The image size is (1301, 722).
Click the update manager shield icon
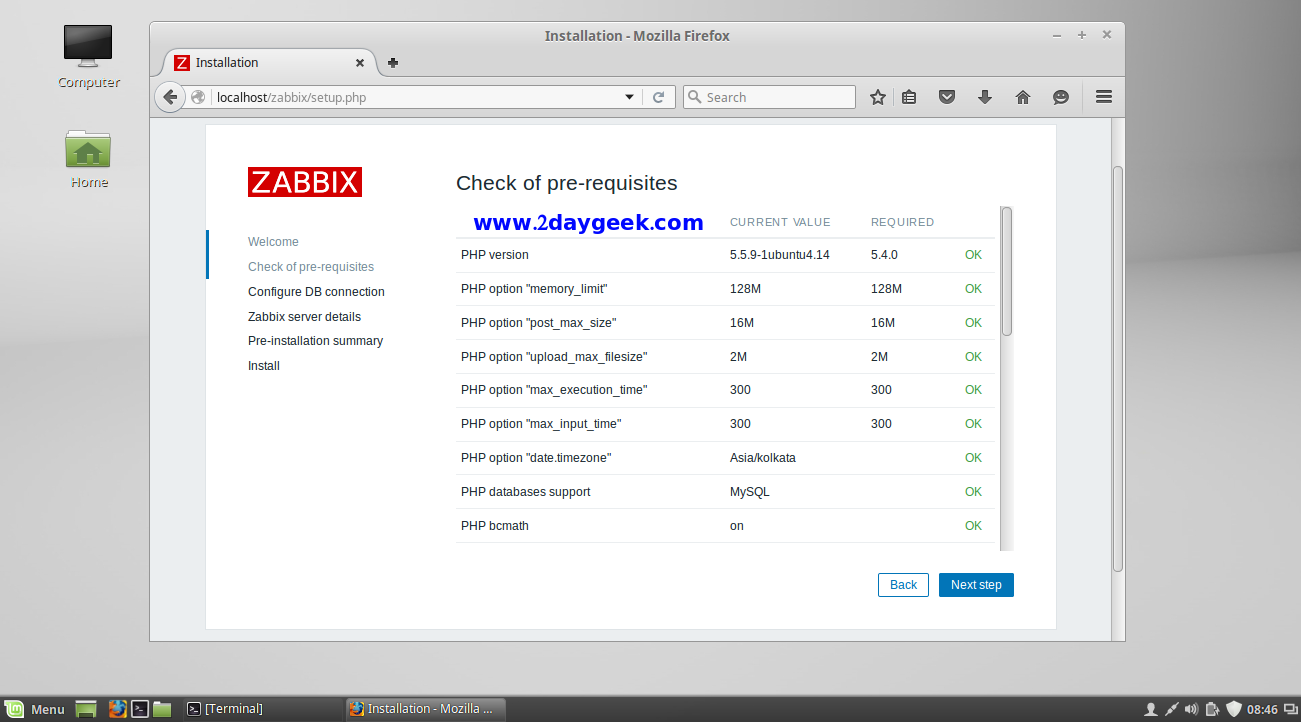pyautogui.click(x=1233, y=709)
